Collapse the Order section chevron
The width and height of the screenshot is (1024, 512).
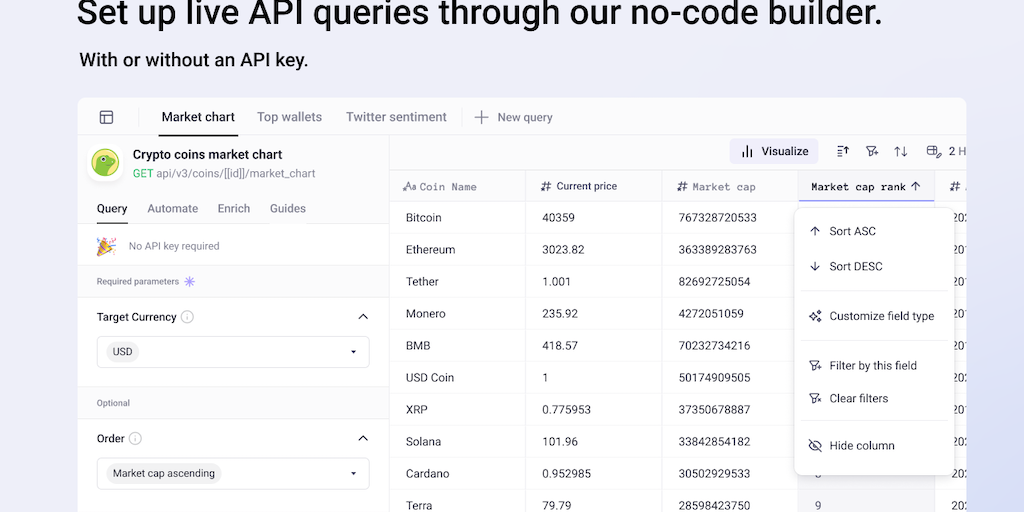pos(362,438)
